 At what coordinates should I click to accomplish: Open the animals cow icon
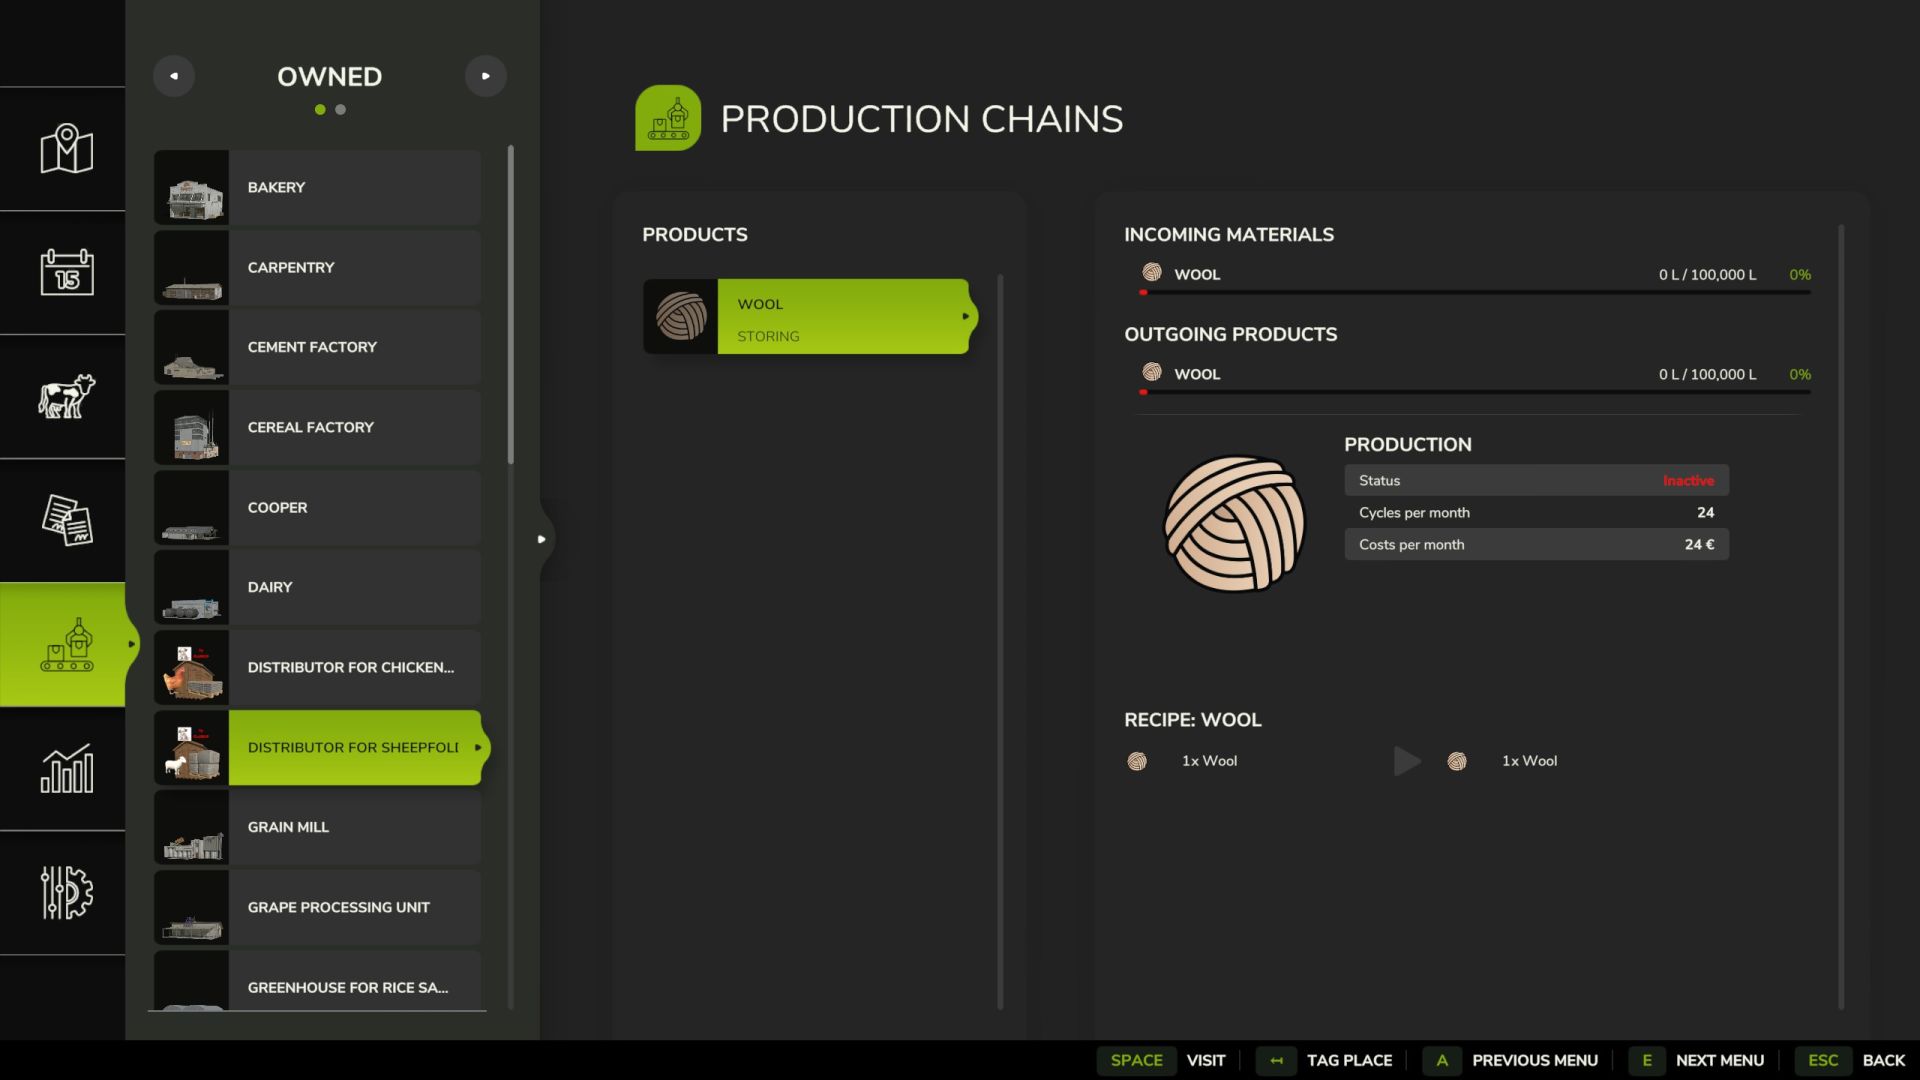(66, 396)
